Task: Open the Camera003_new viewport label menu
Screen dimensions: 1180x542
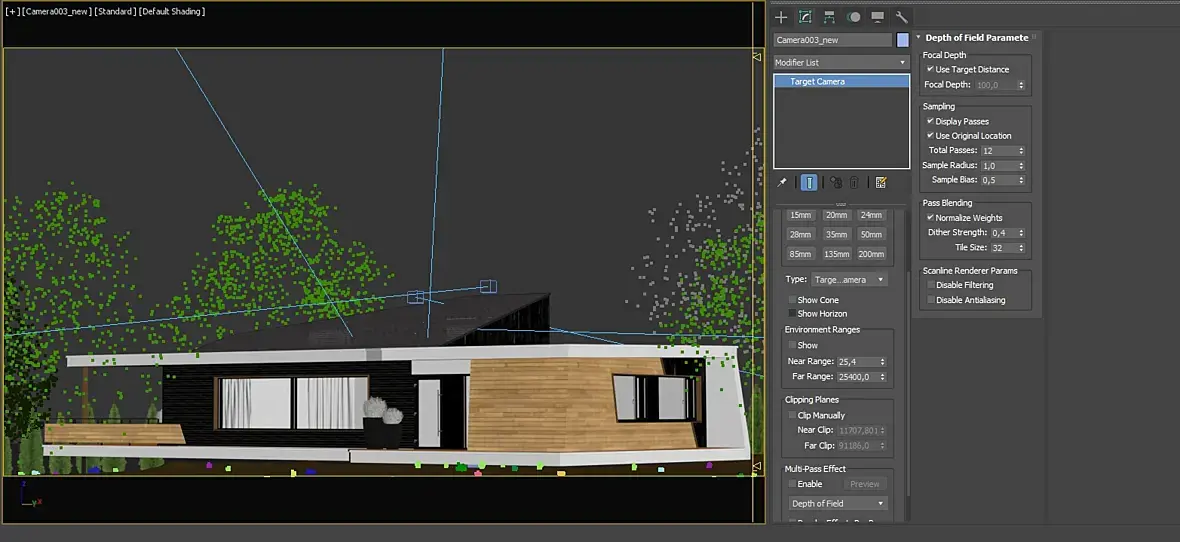Action: click(x=57, y=11)
